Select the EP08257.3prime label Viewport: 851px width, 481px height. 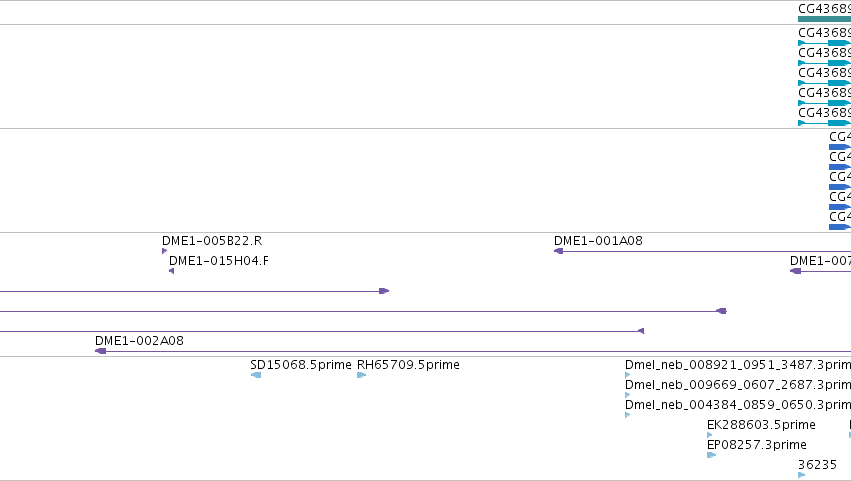(757, 445)
